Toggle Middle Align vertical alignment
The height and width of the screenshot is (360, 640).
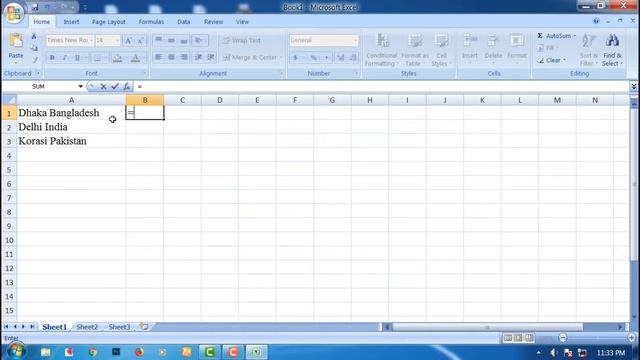coord(171,40)
